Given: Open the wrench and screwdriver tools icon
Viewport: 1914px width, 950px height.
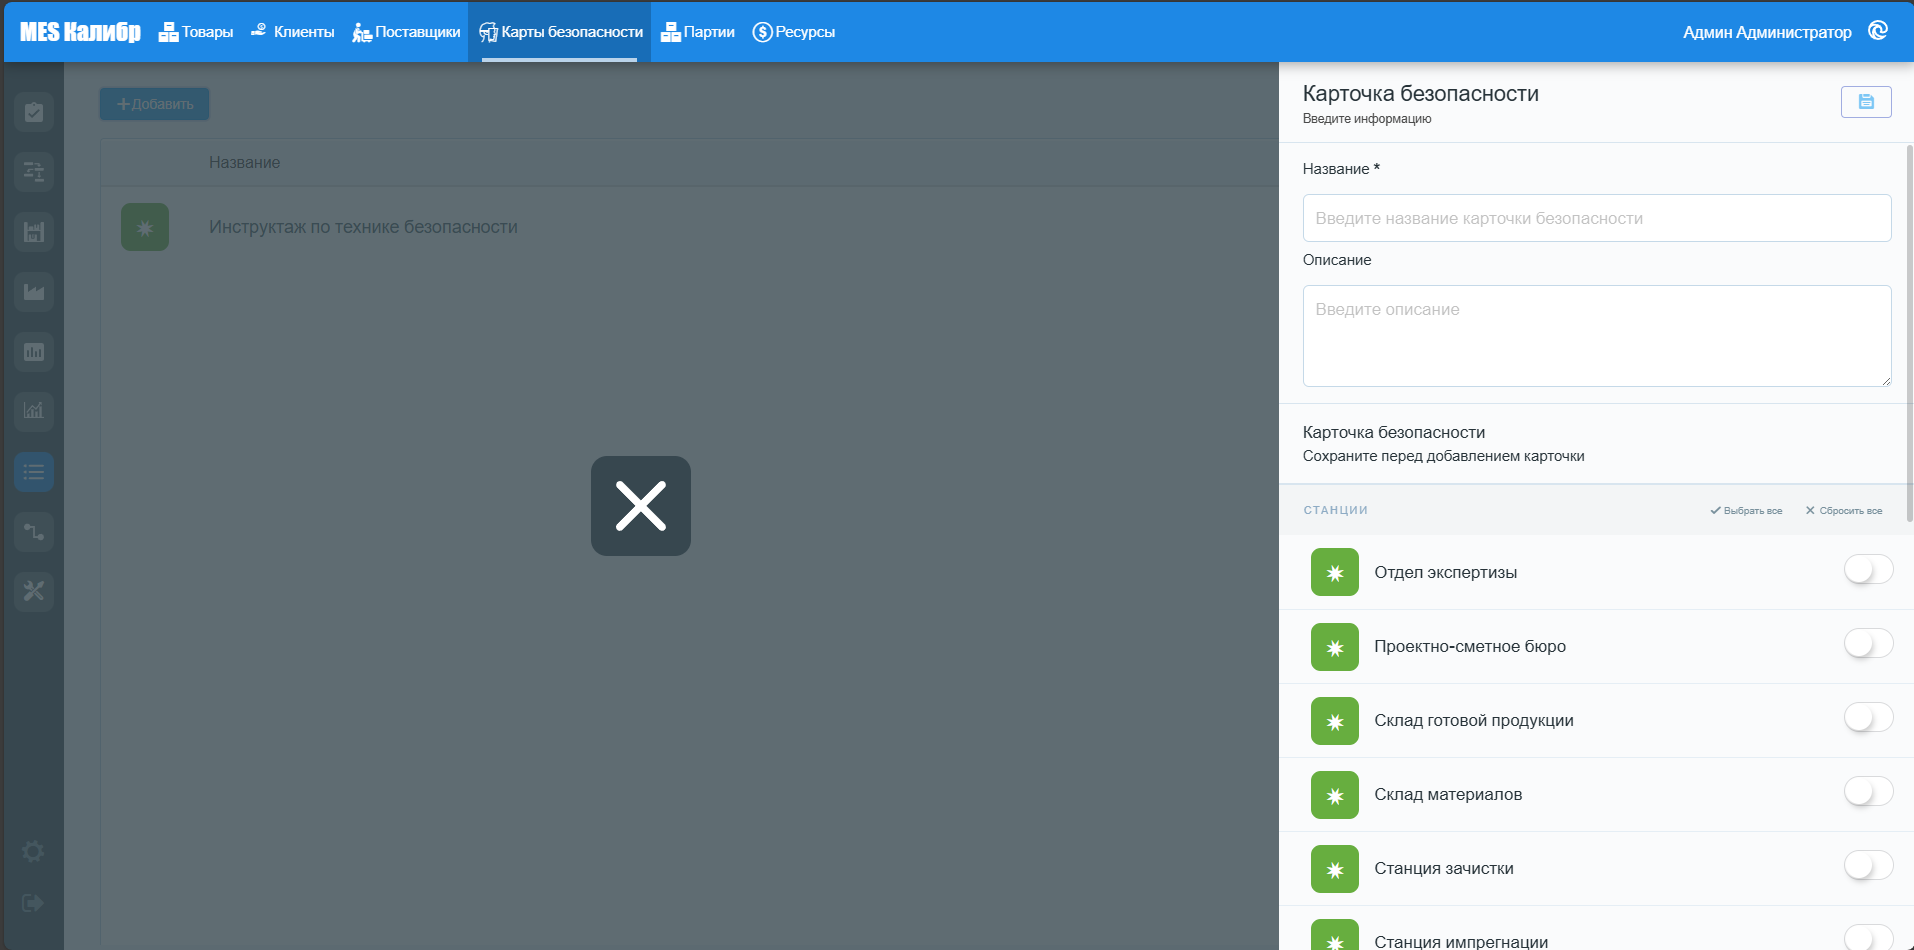Looking at the screenshot, I should 34,591.
